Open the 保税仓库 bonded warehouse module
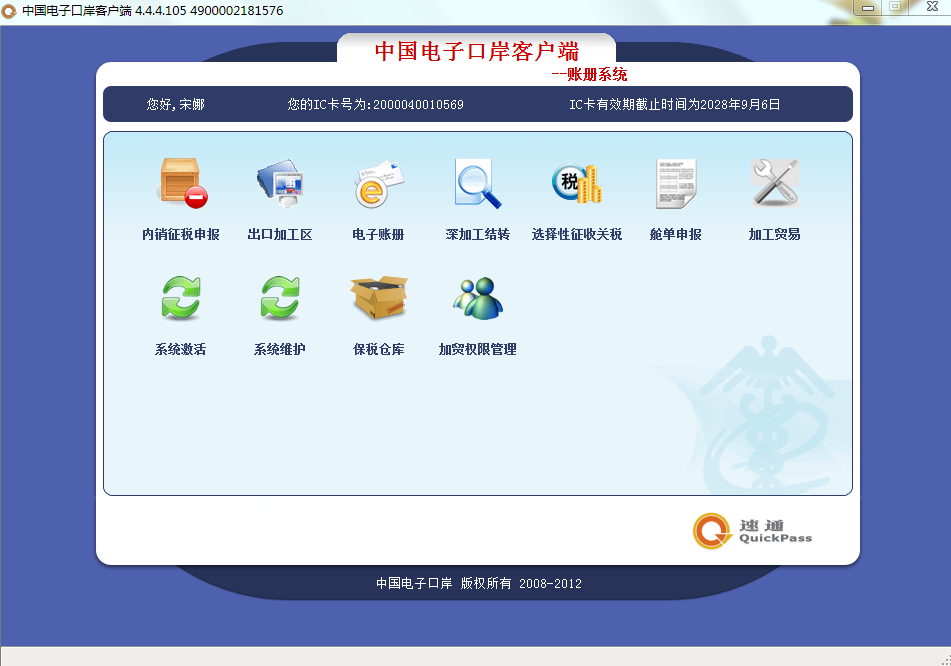951x666 pixels. pos(379,311)
